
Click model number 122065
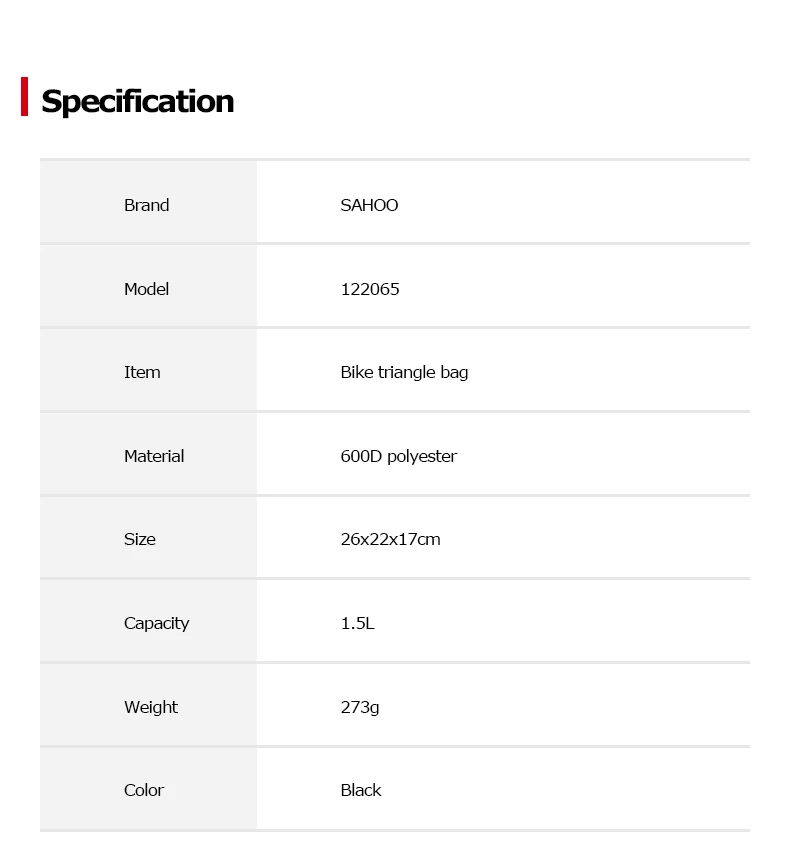[x=370, y=289]
